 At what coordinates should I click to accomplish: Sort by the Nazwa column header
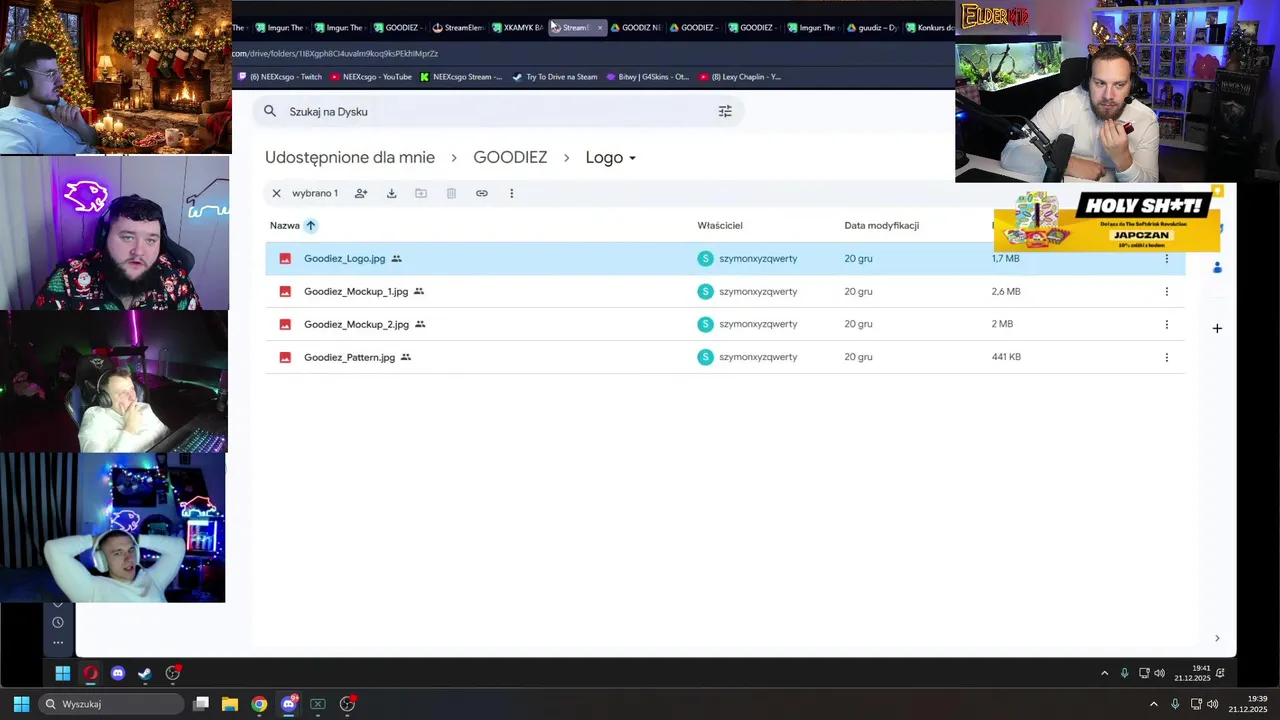(x=285, y=225)
